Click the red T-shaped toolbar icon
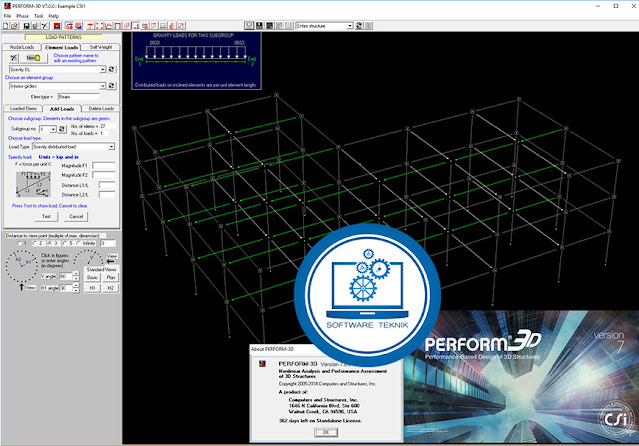 click(90, 26)
